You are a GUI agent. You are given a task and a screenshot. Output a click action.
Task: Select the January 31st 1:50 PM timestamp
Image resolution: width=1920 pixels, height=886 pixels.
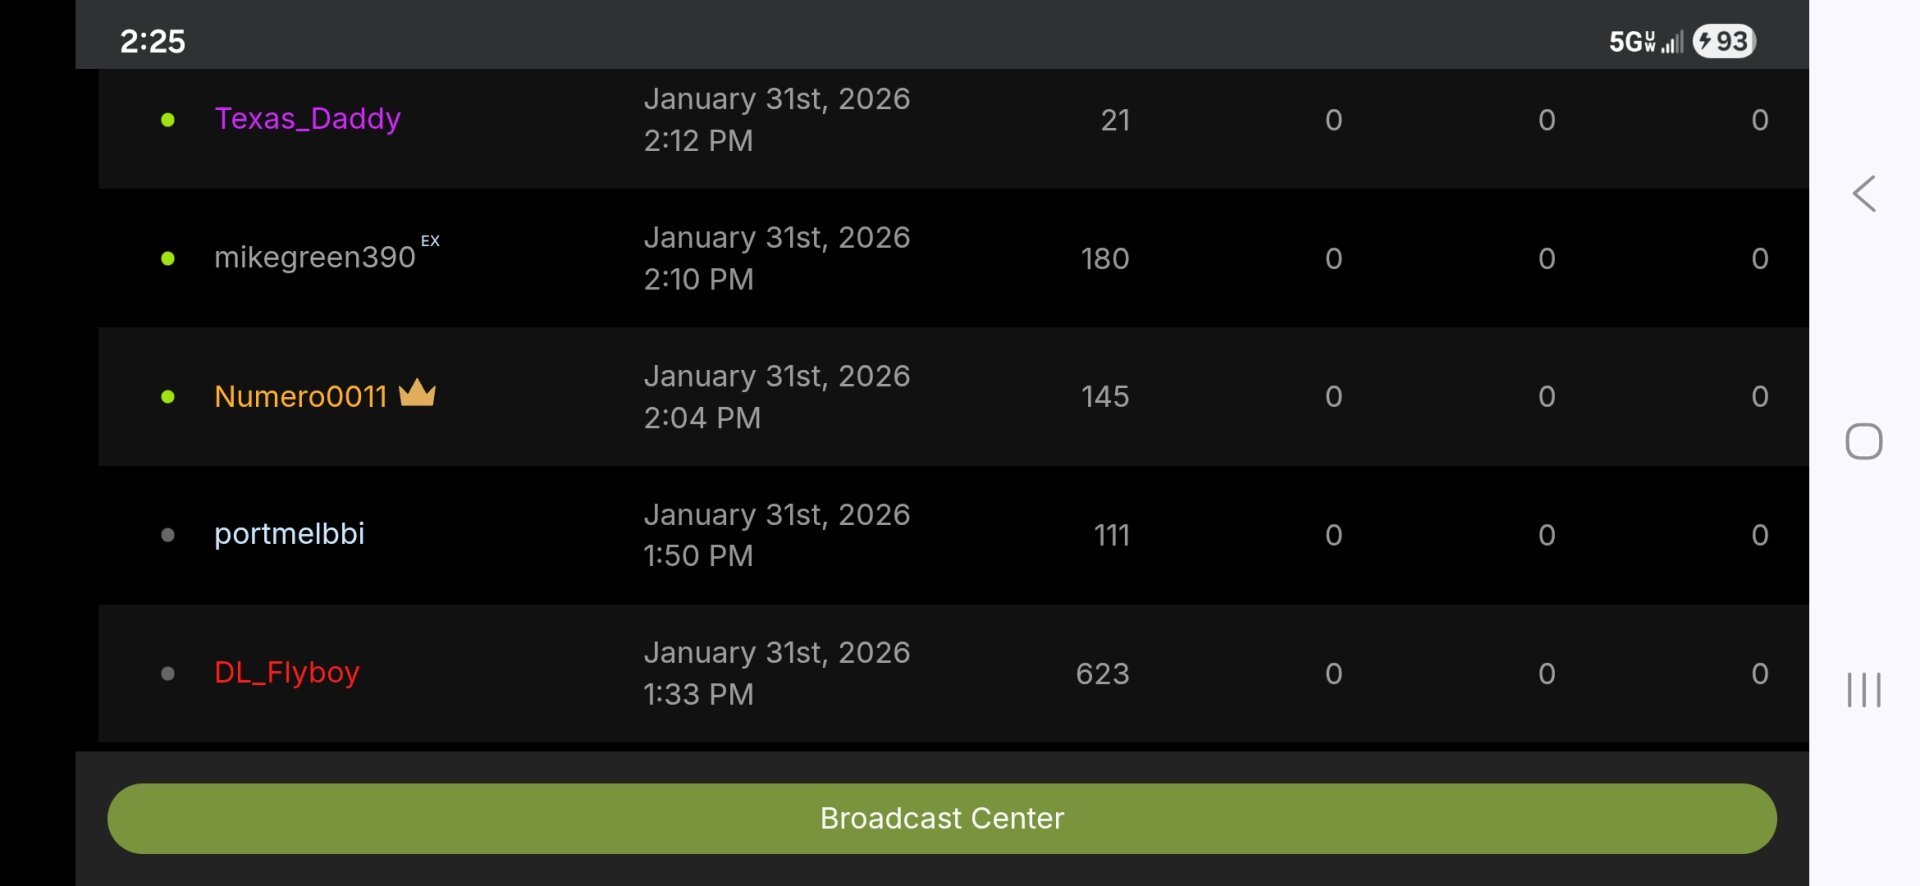[776, 535]
